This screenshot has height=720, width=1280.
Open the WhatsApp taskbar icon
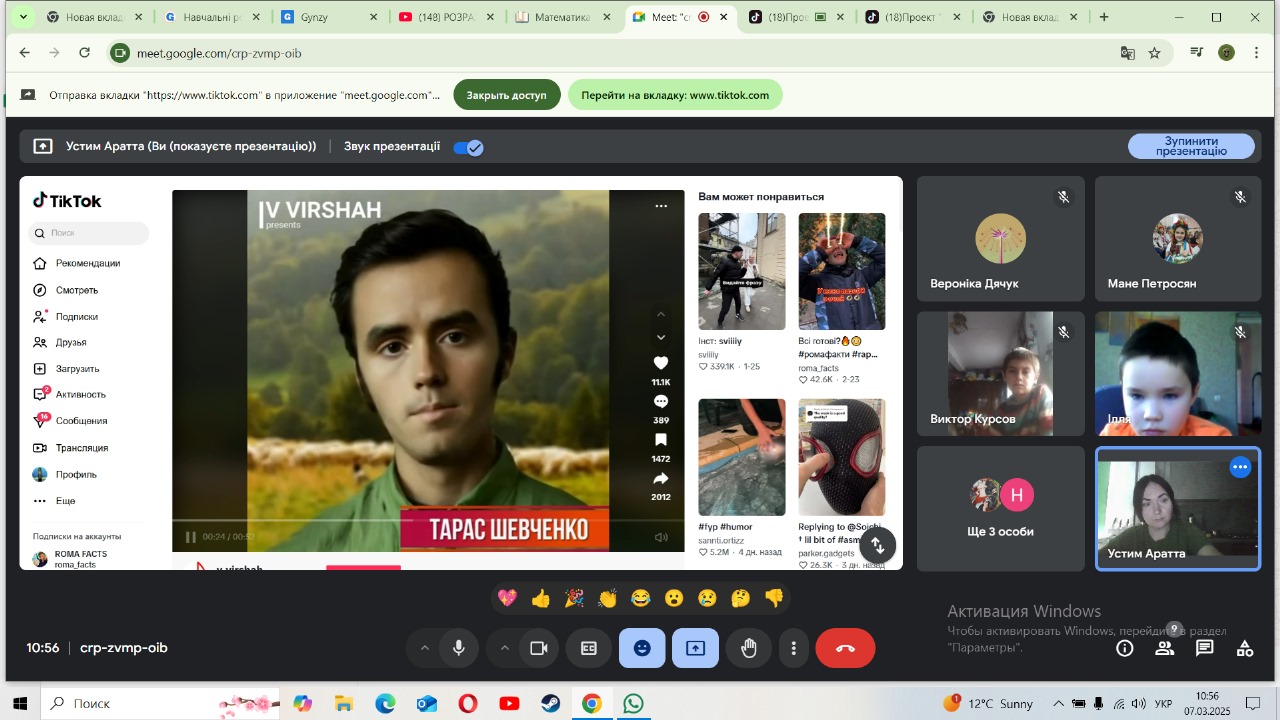(x=633, y=704)
